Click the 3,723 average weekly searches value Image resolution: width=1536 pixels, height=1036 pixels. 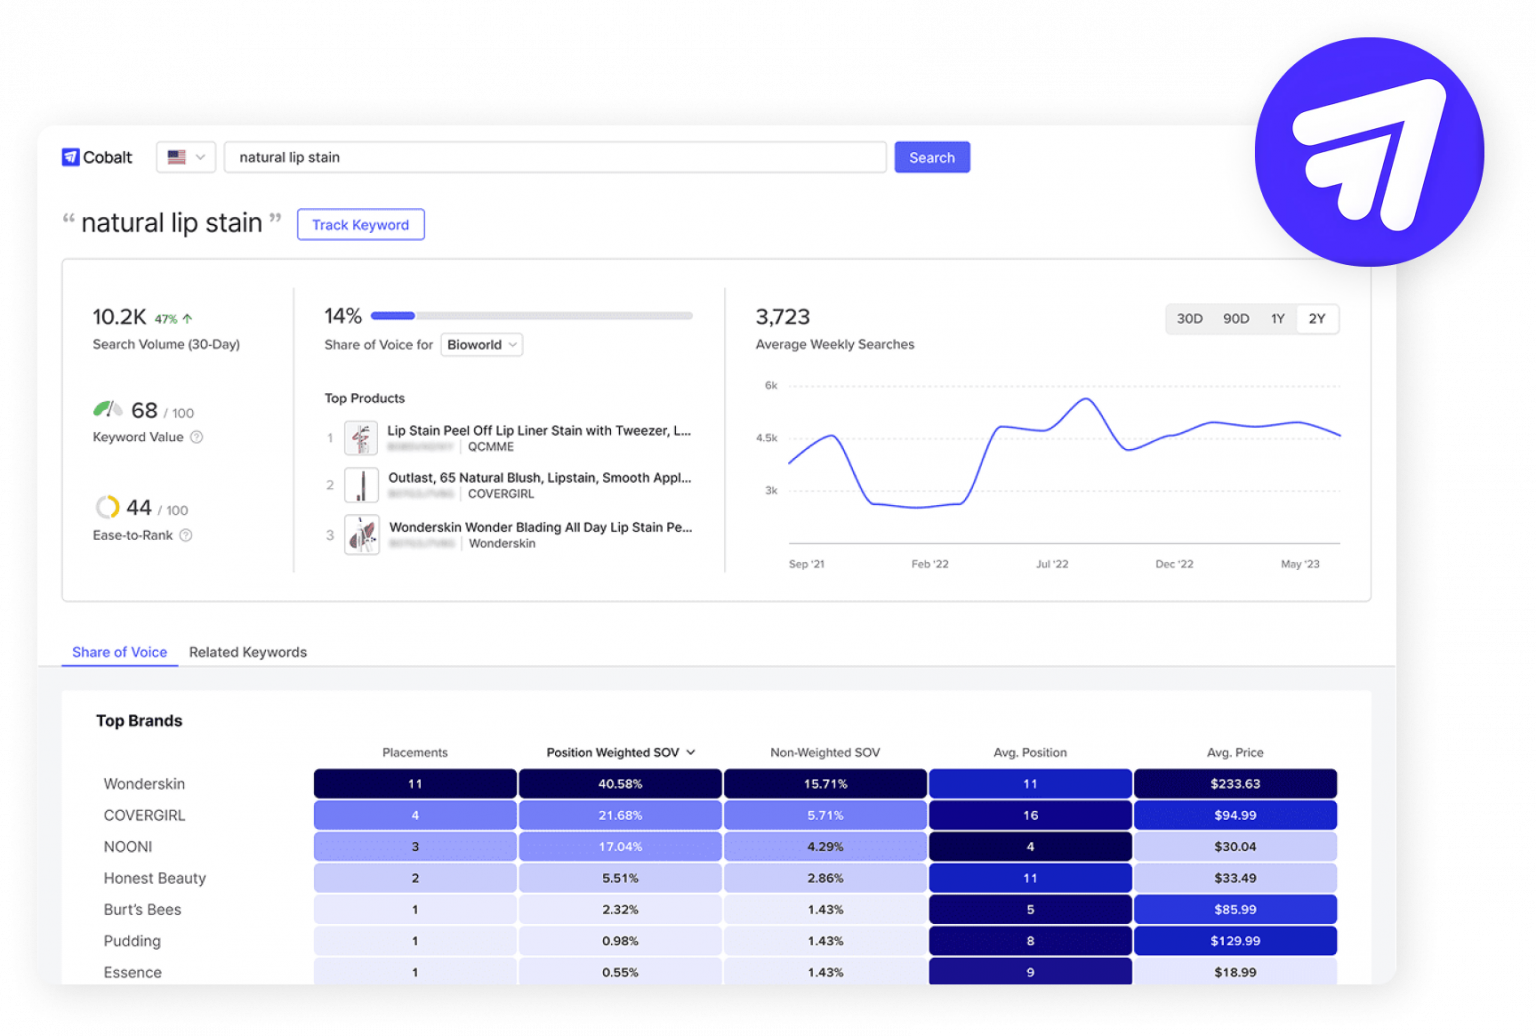click(783, 317)
